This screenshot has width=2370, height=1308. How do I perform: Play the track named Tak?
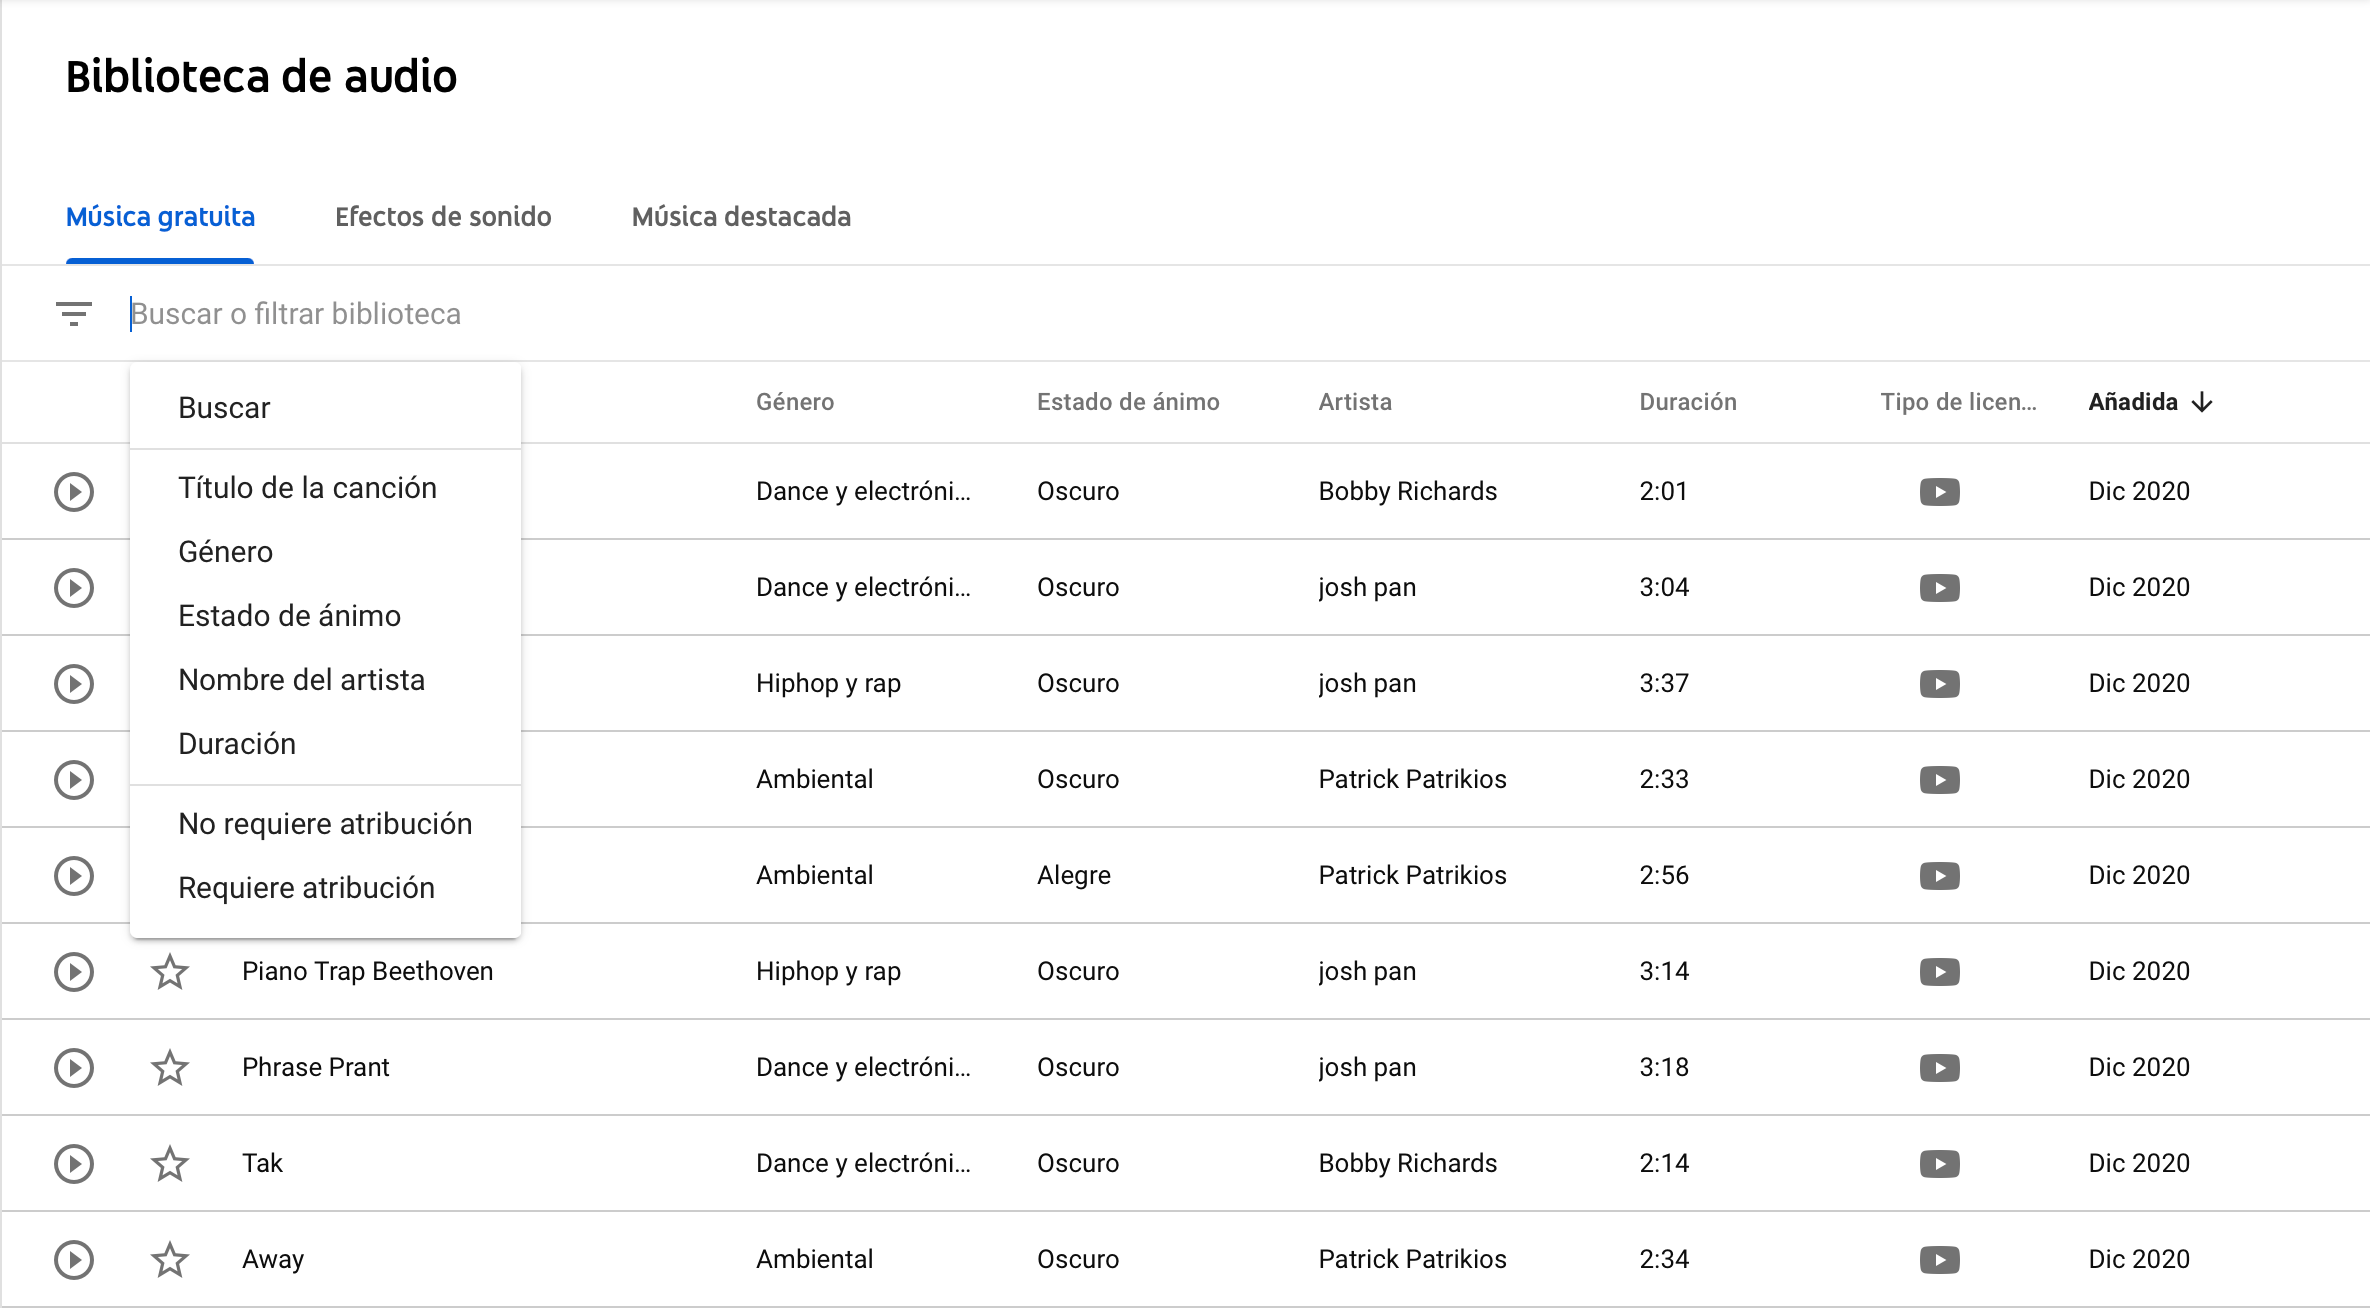74,1164
